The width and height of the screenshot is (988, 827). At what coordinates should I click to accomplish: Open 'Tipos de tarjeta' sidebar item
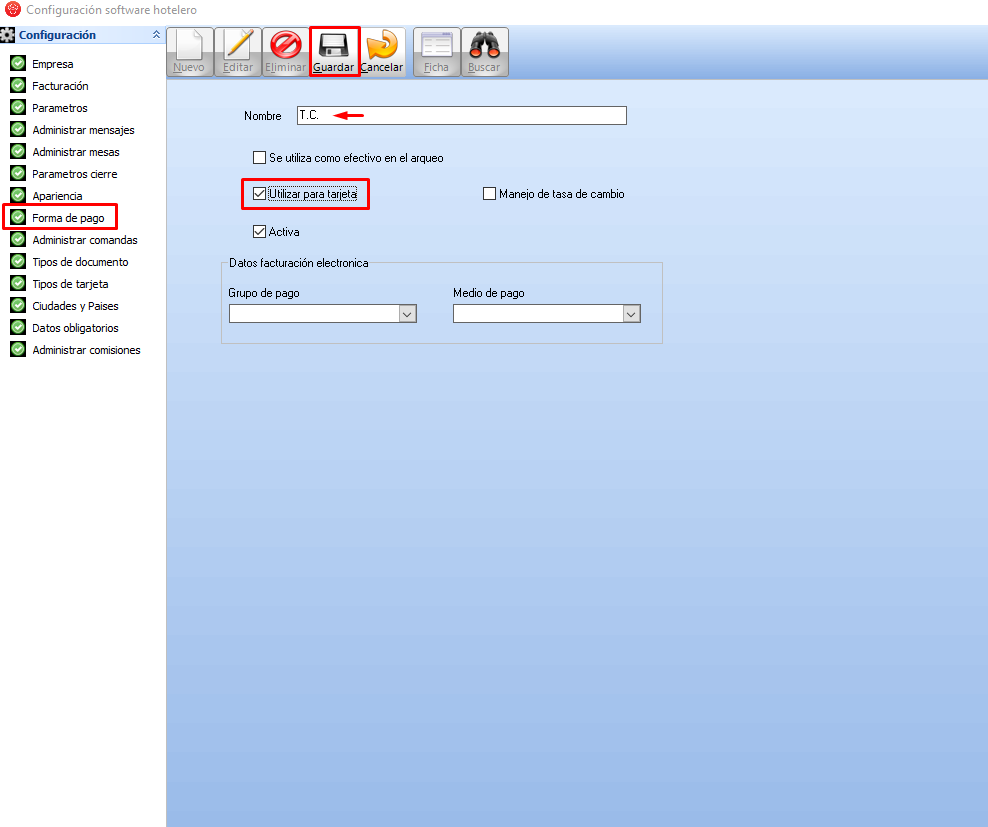(x=70, y=284)
